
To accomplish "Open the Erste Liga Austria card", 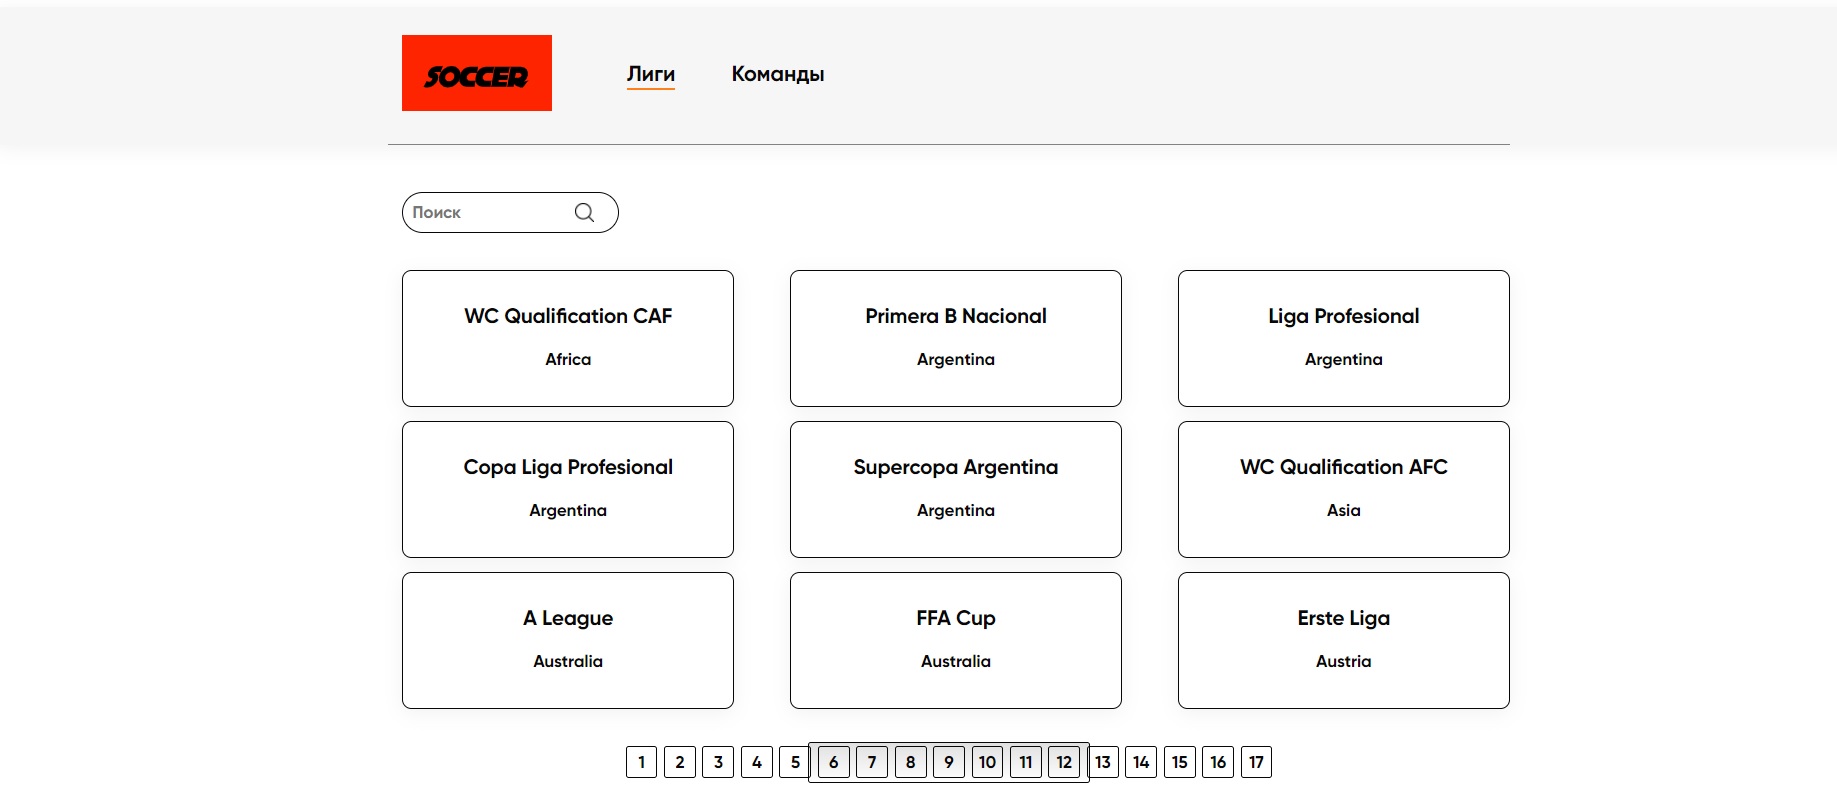I will (1343, 640).
